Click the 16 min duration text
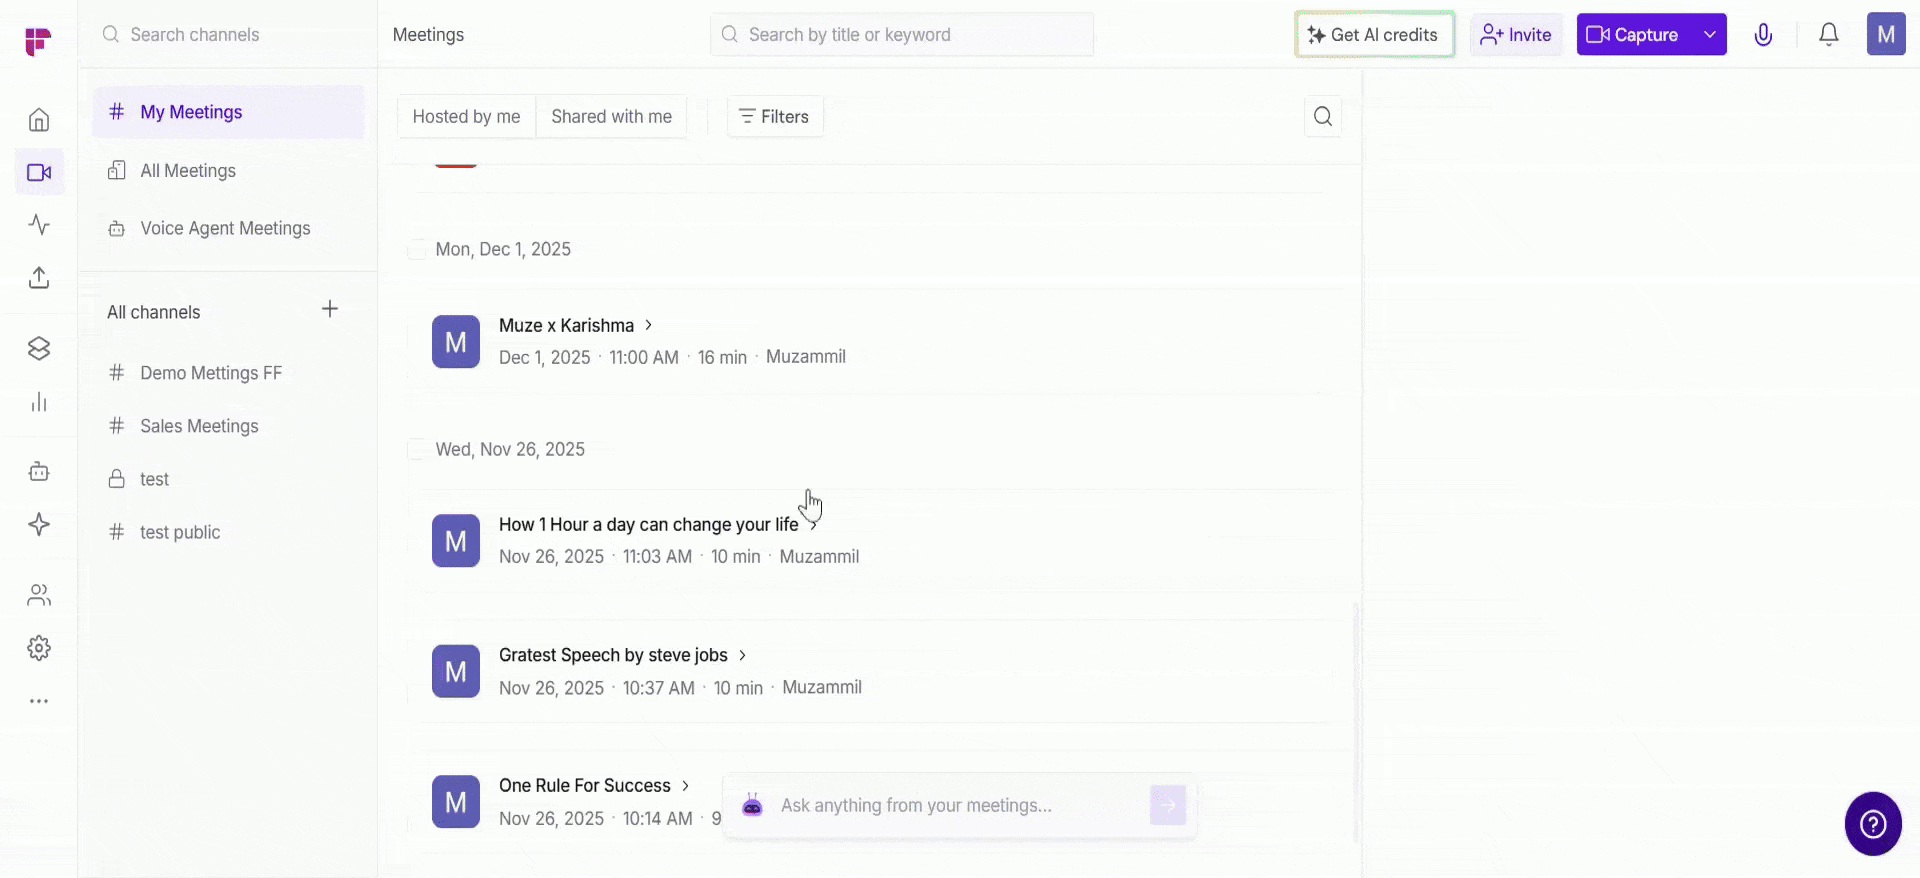This screenshot has width=1920, height=878. tap(722, 357)
